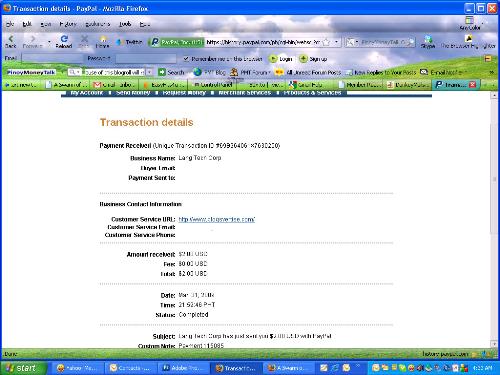The image size is (500, 375).
Task: Open the PinoyMoneyTalk toolbar logo
Action: click(x=31, y=72)
